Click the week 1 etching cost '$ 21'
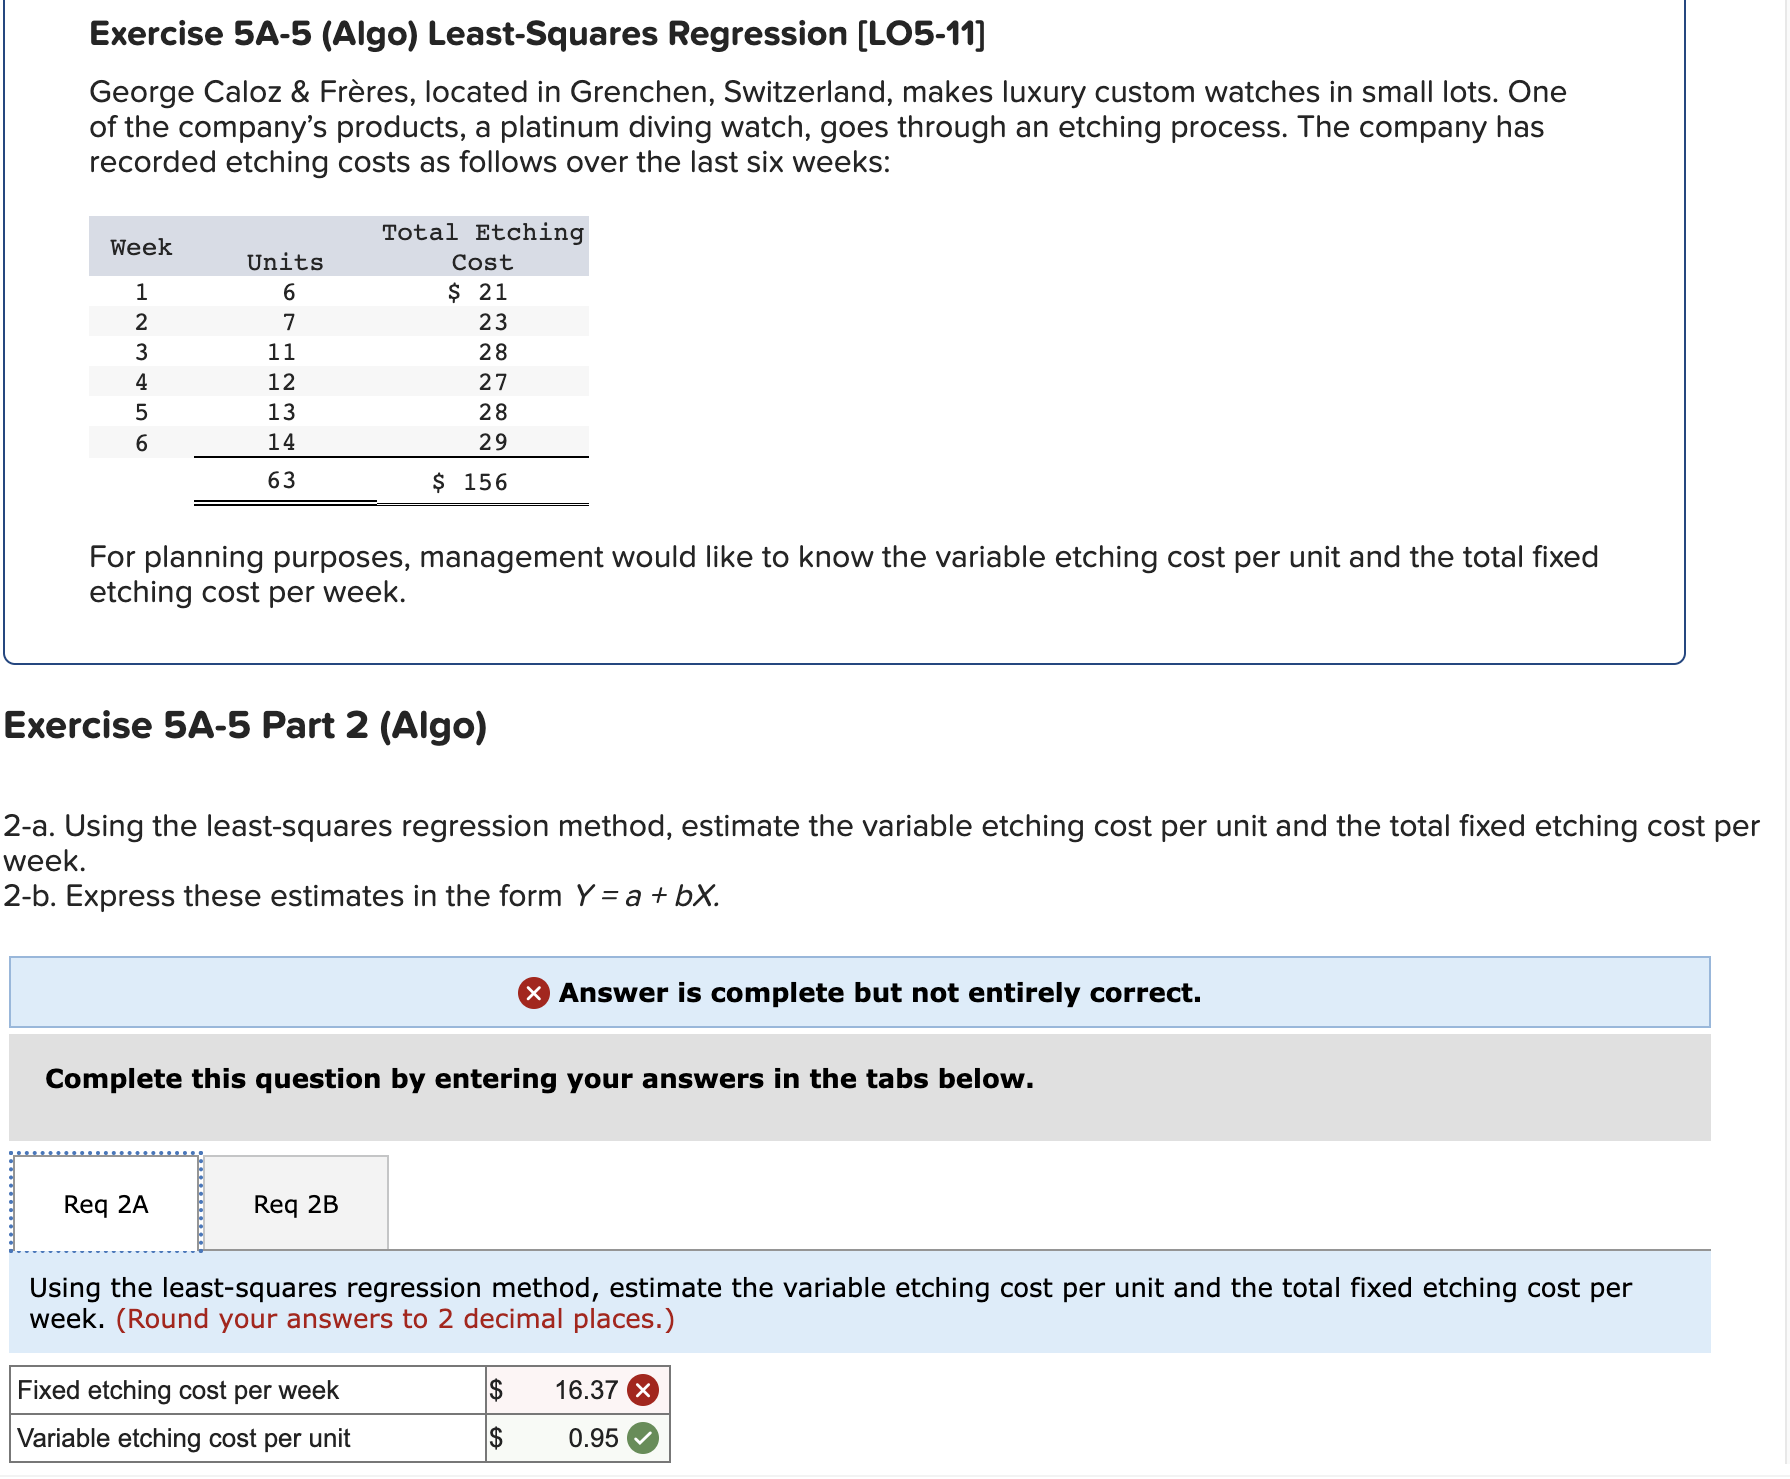1790x1479 pixels. click(478, 292)
